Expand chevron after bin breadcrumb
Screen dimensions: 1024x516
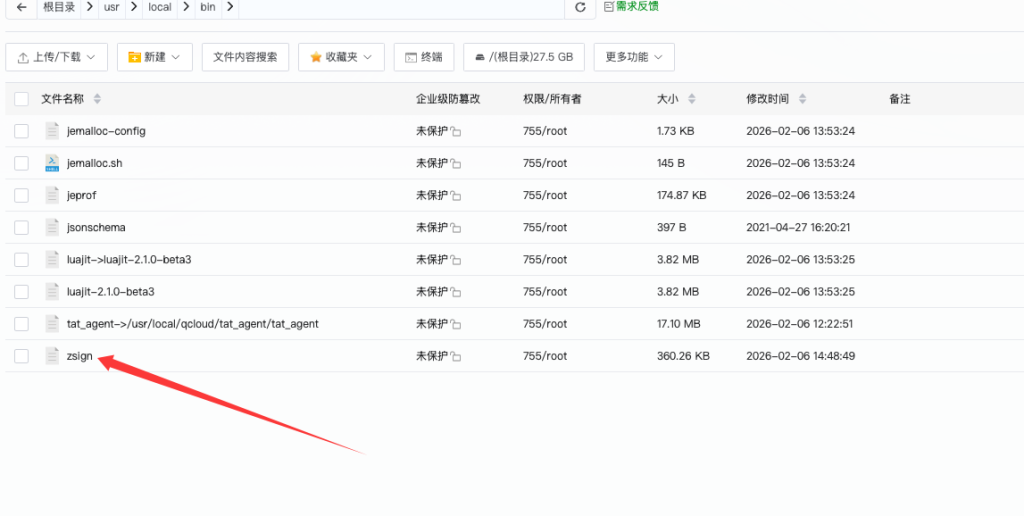[x=230, y=8]
